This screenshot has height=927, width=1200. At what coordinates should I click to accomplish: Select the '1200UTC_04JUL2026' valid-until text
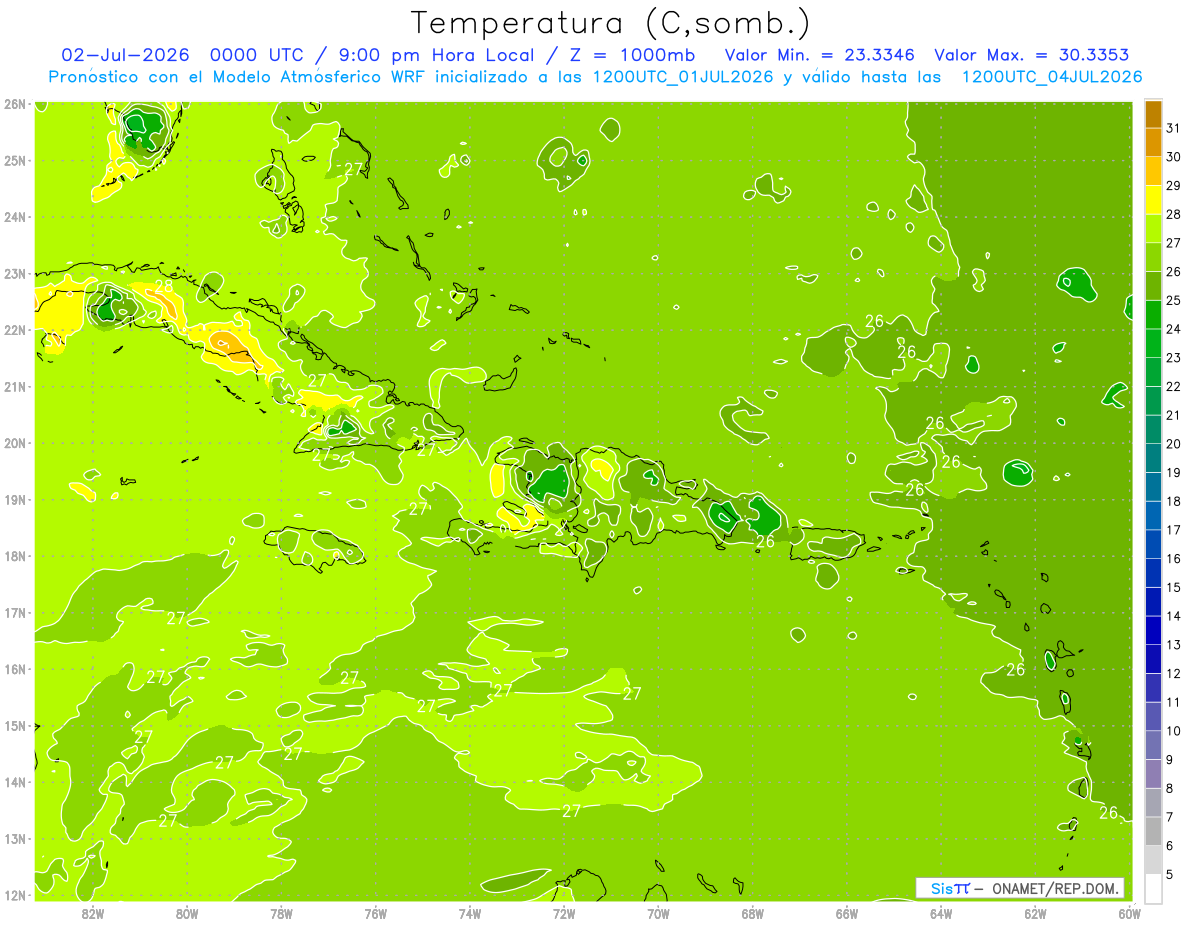point(1051,77)
